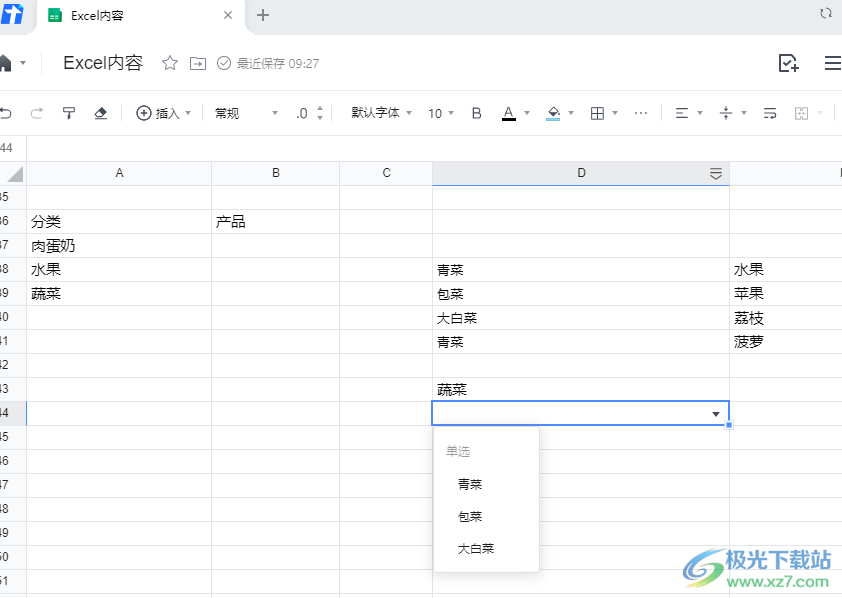Click the horizontal align icon
This screenshot has width=842, height=598.
(681, 113)
